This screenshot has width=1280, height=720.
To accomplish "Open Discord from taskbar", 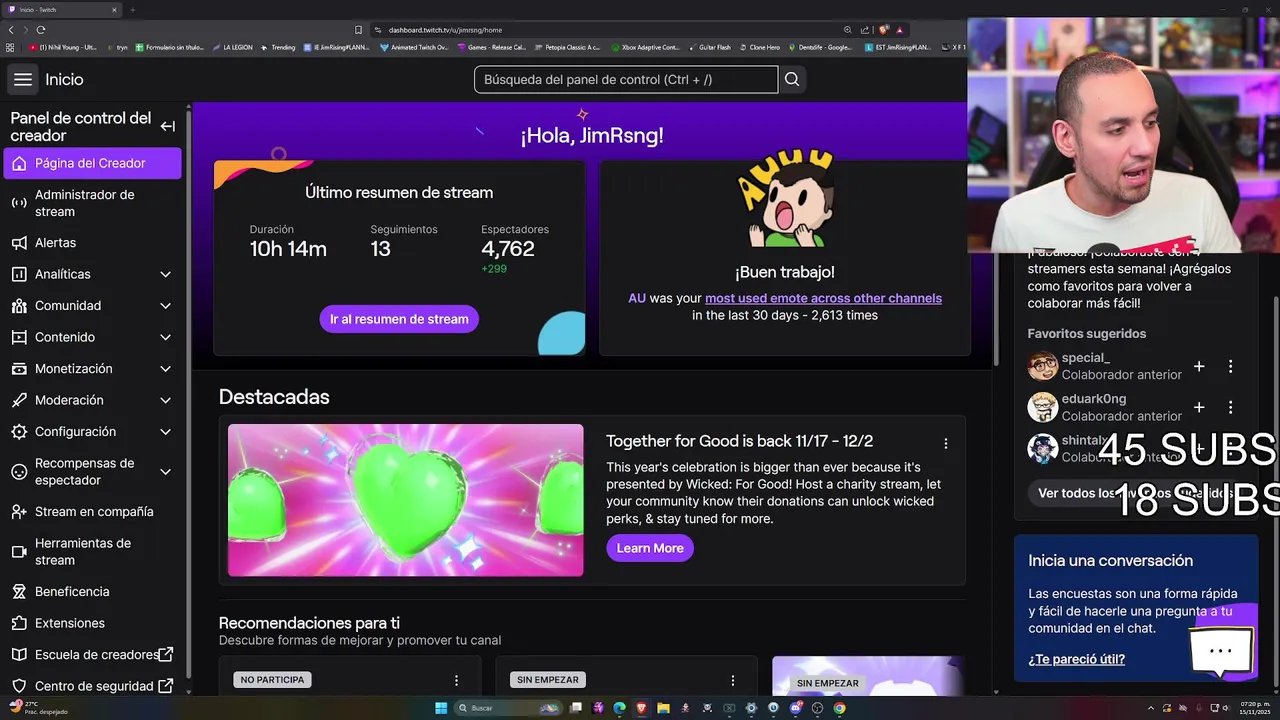I will coord(795,708).
